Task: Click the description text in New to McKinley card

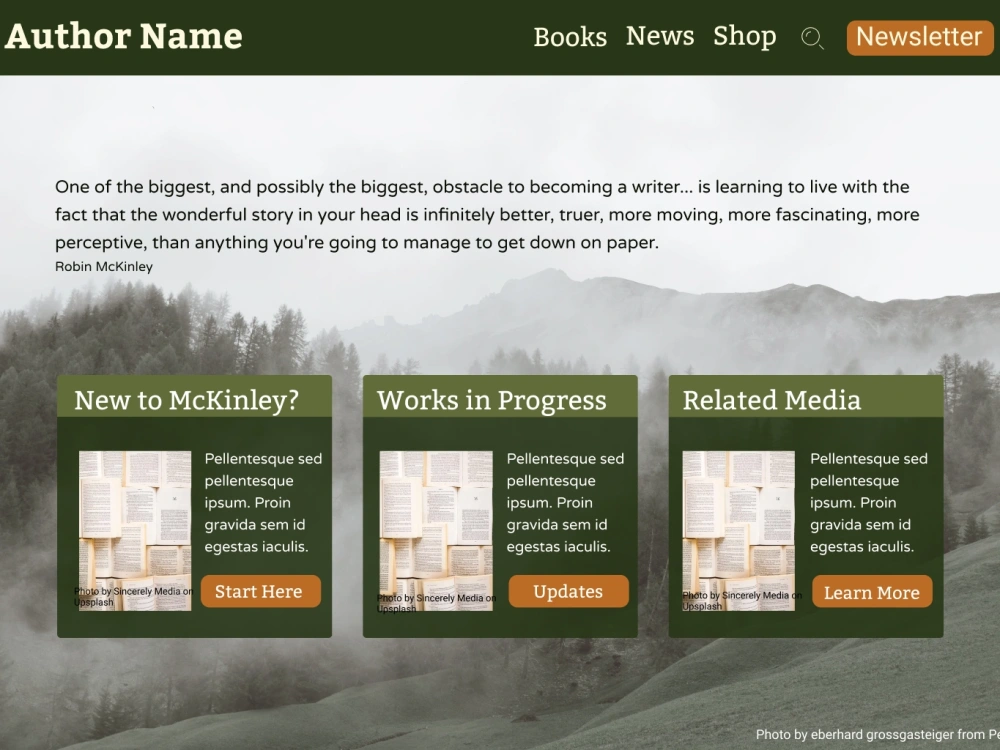Action: pos(263,503)
